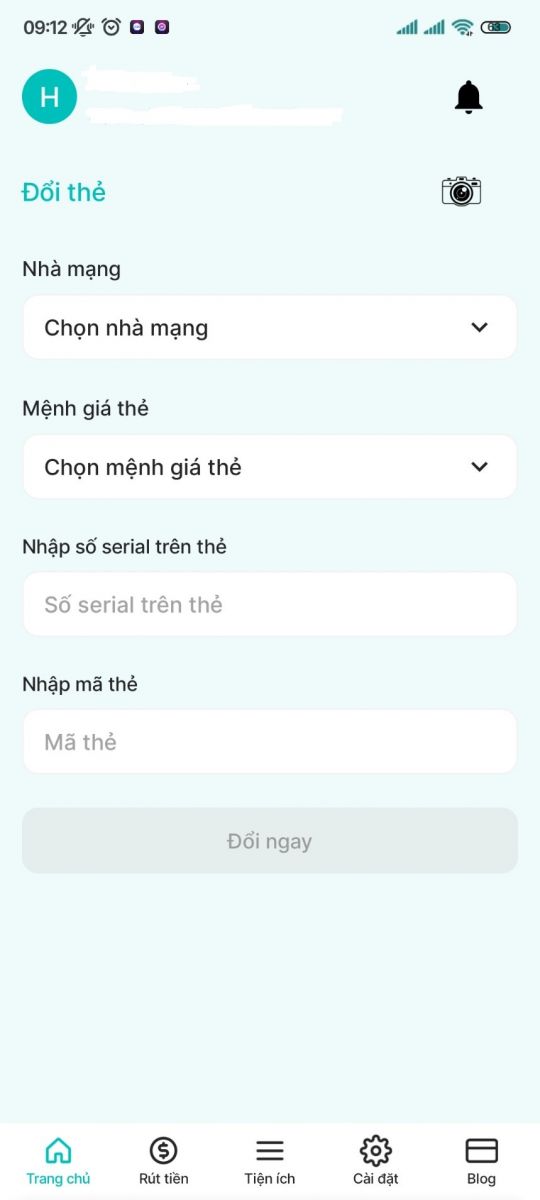Open notifications via the bell icon
The image size is (540, 1200).
468,97
